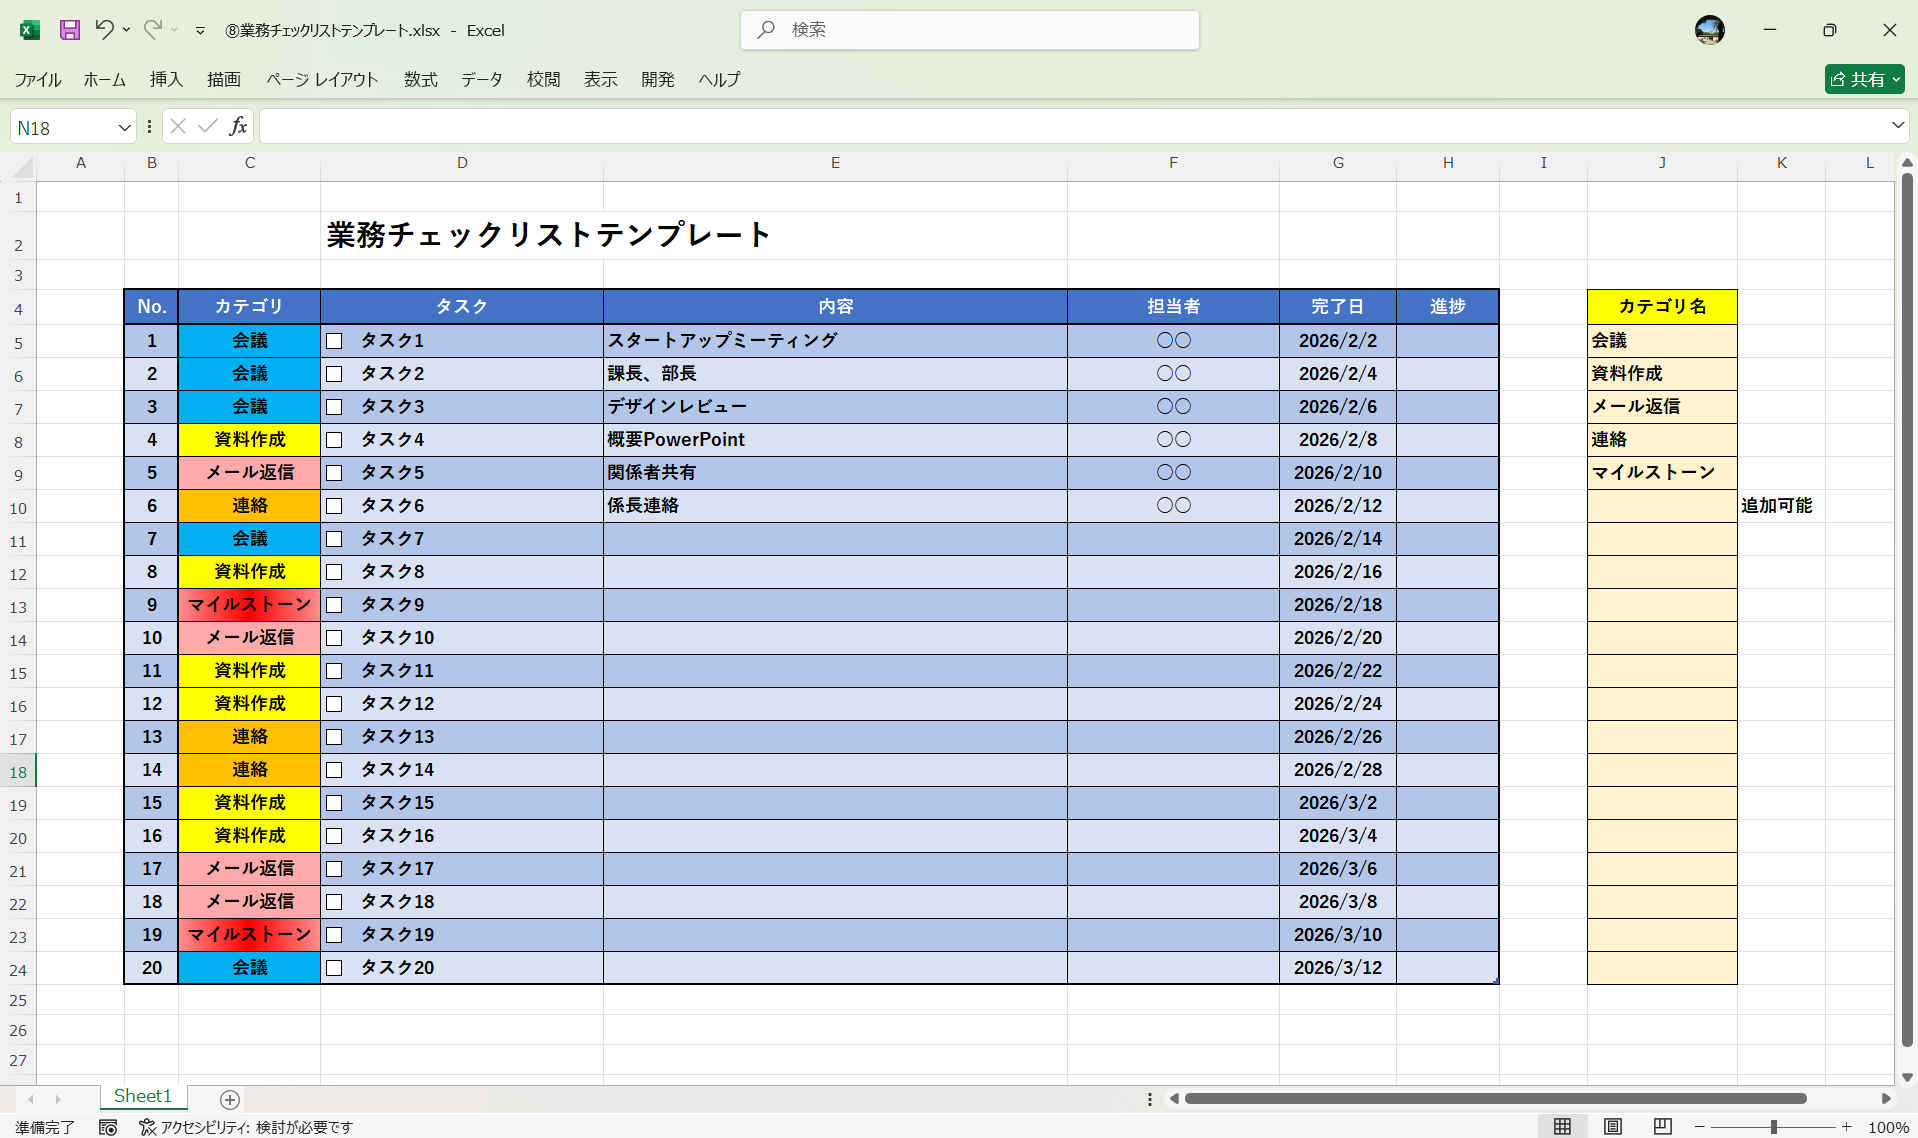Click the Undo icon

(x=107, y=30)
